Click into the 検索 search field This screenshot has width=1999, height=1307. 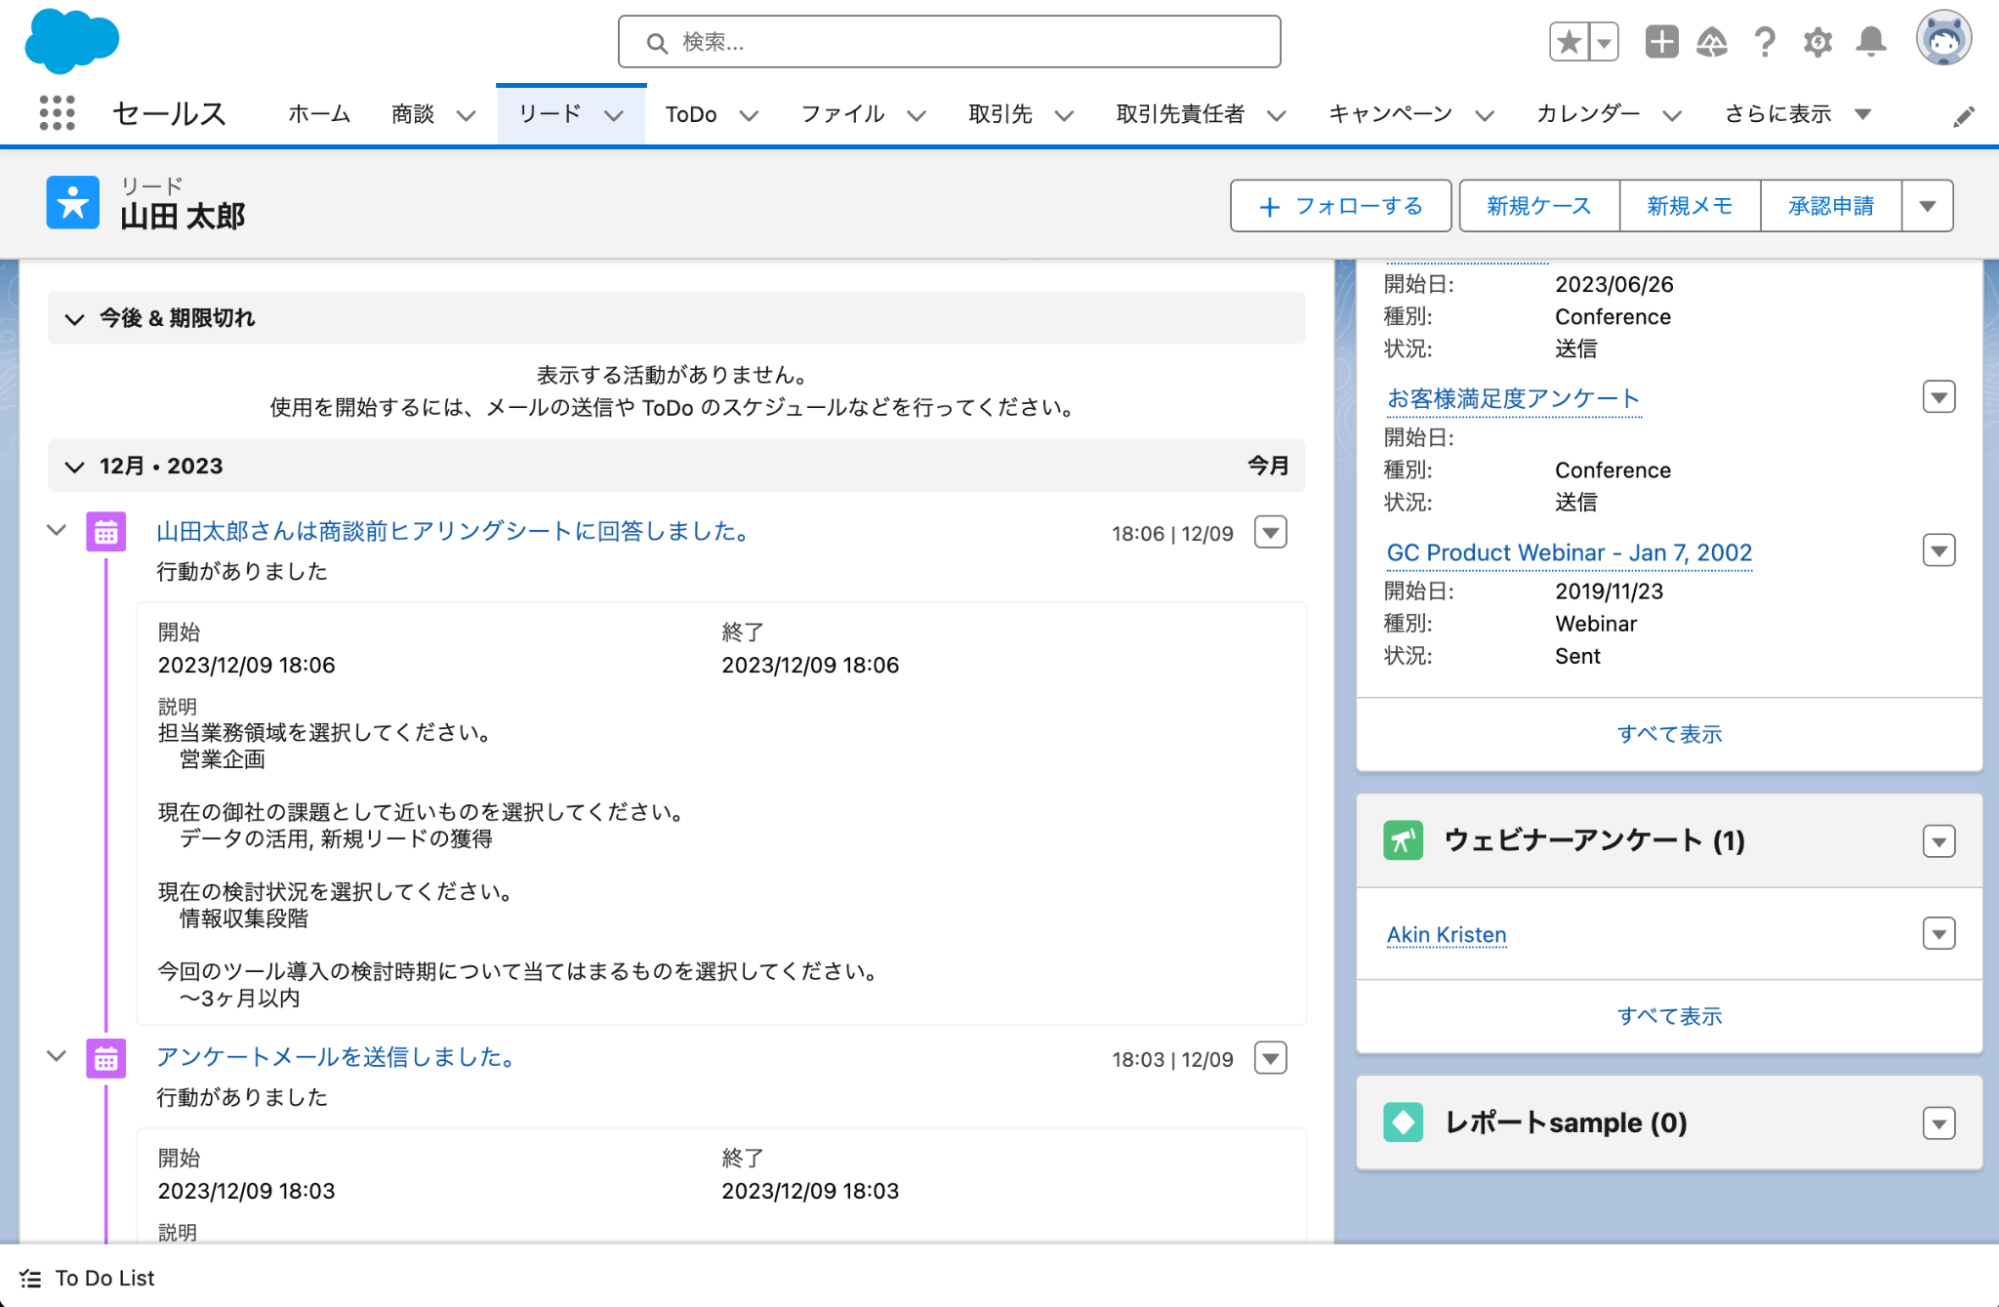coord(950,42)
